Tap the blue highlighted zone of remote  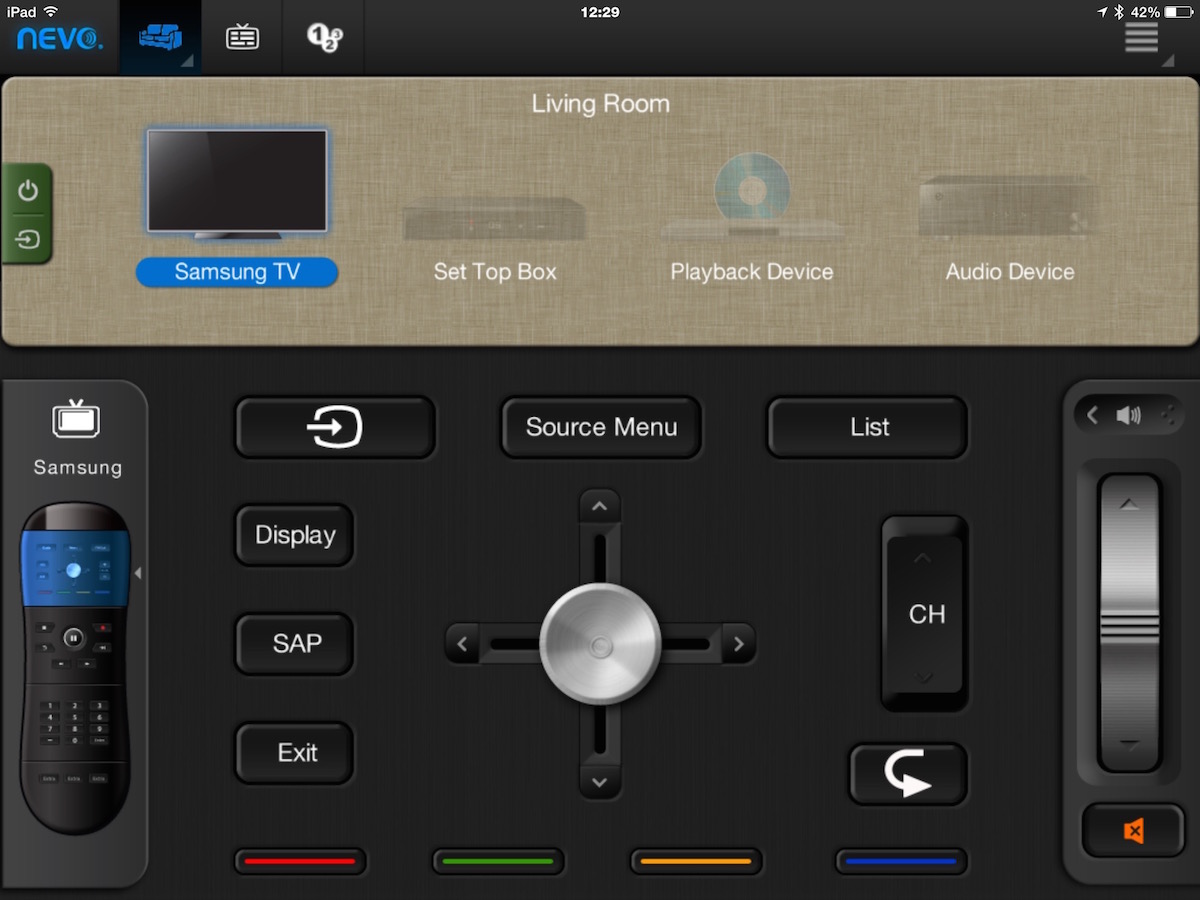pyautogui.click(x=76, y=569)
